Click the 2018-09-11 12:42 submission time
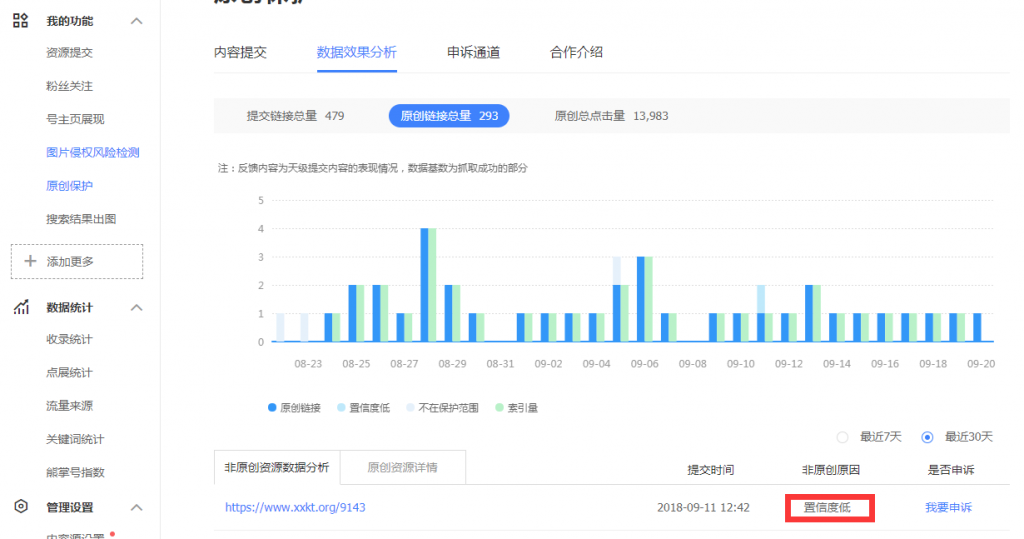Viewport: 1024px width, 539px height. coord(703,507)
